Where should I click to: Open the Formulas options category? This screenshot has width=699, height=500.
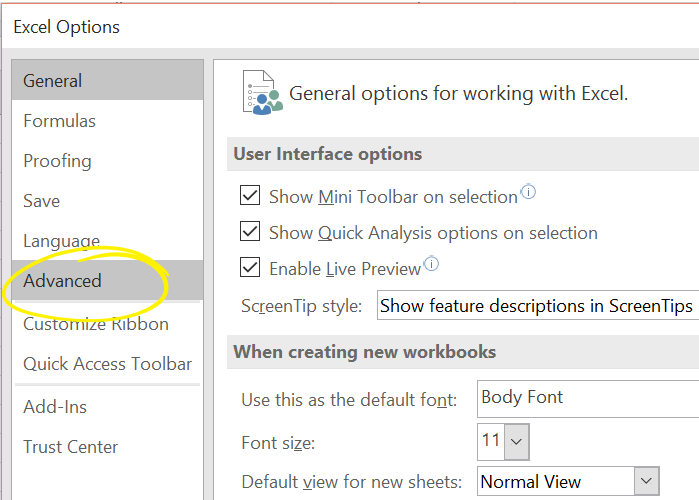tap(60, 121)
